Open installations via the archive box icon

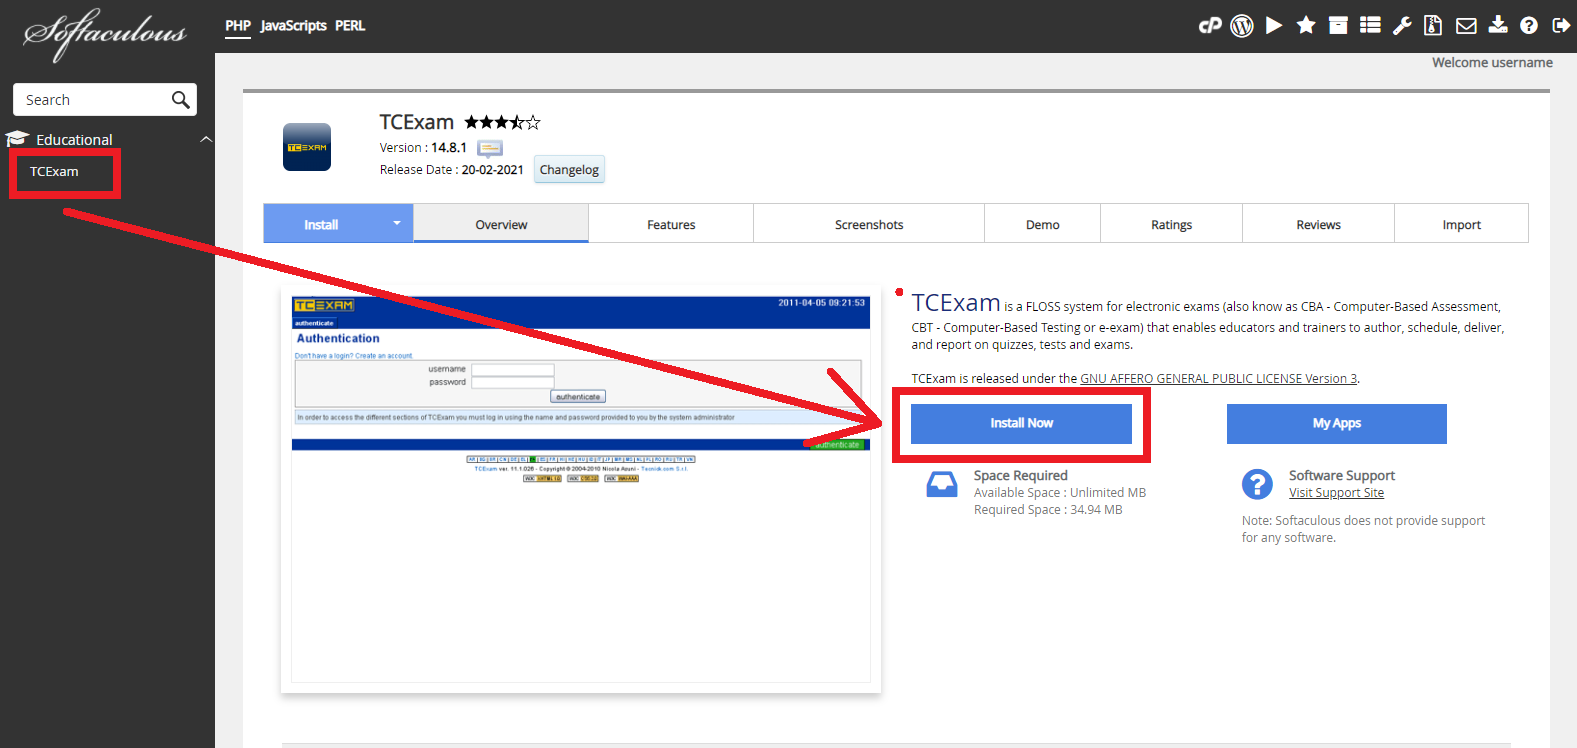click(1338, 26)
